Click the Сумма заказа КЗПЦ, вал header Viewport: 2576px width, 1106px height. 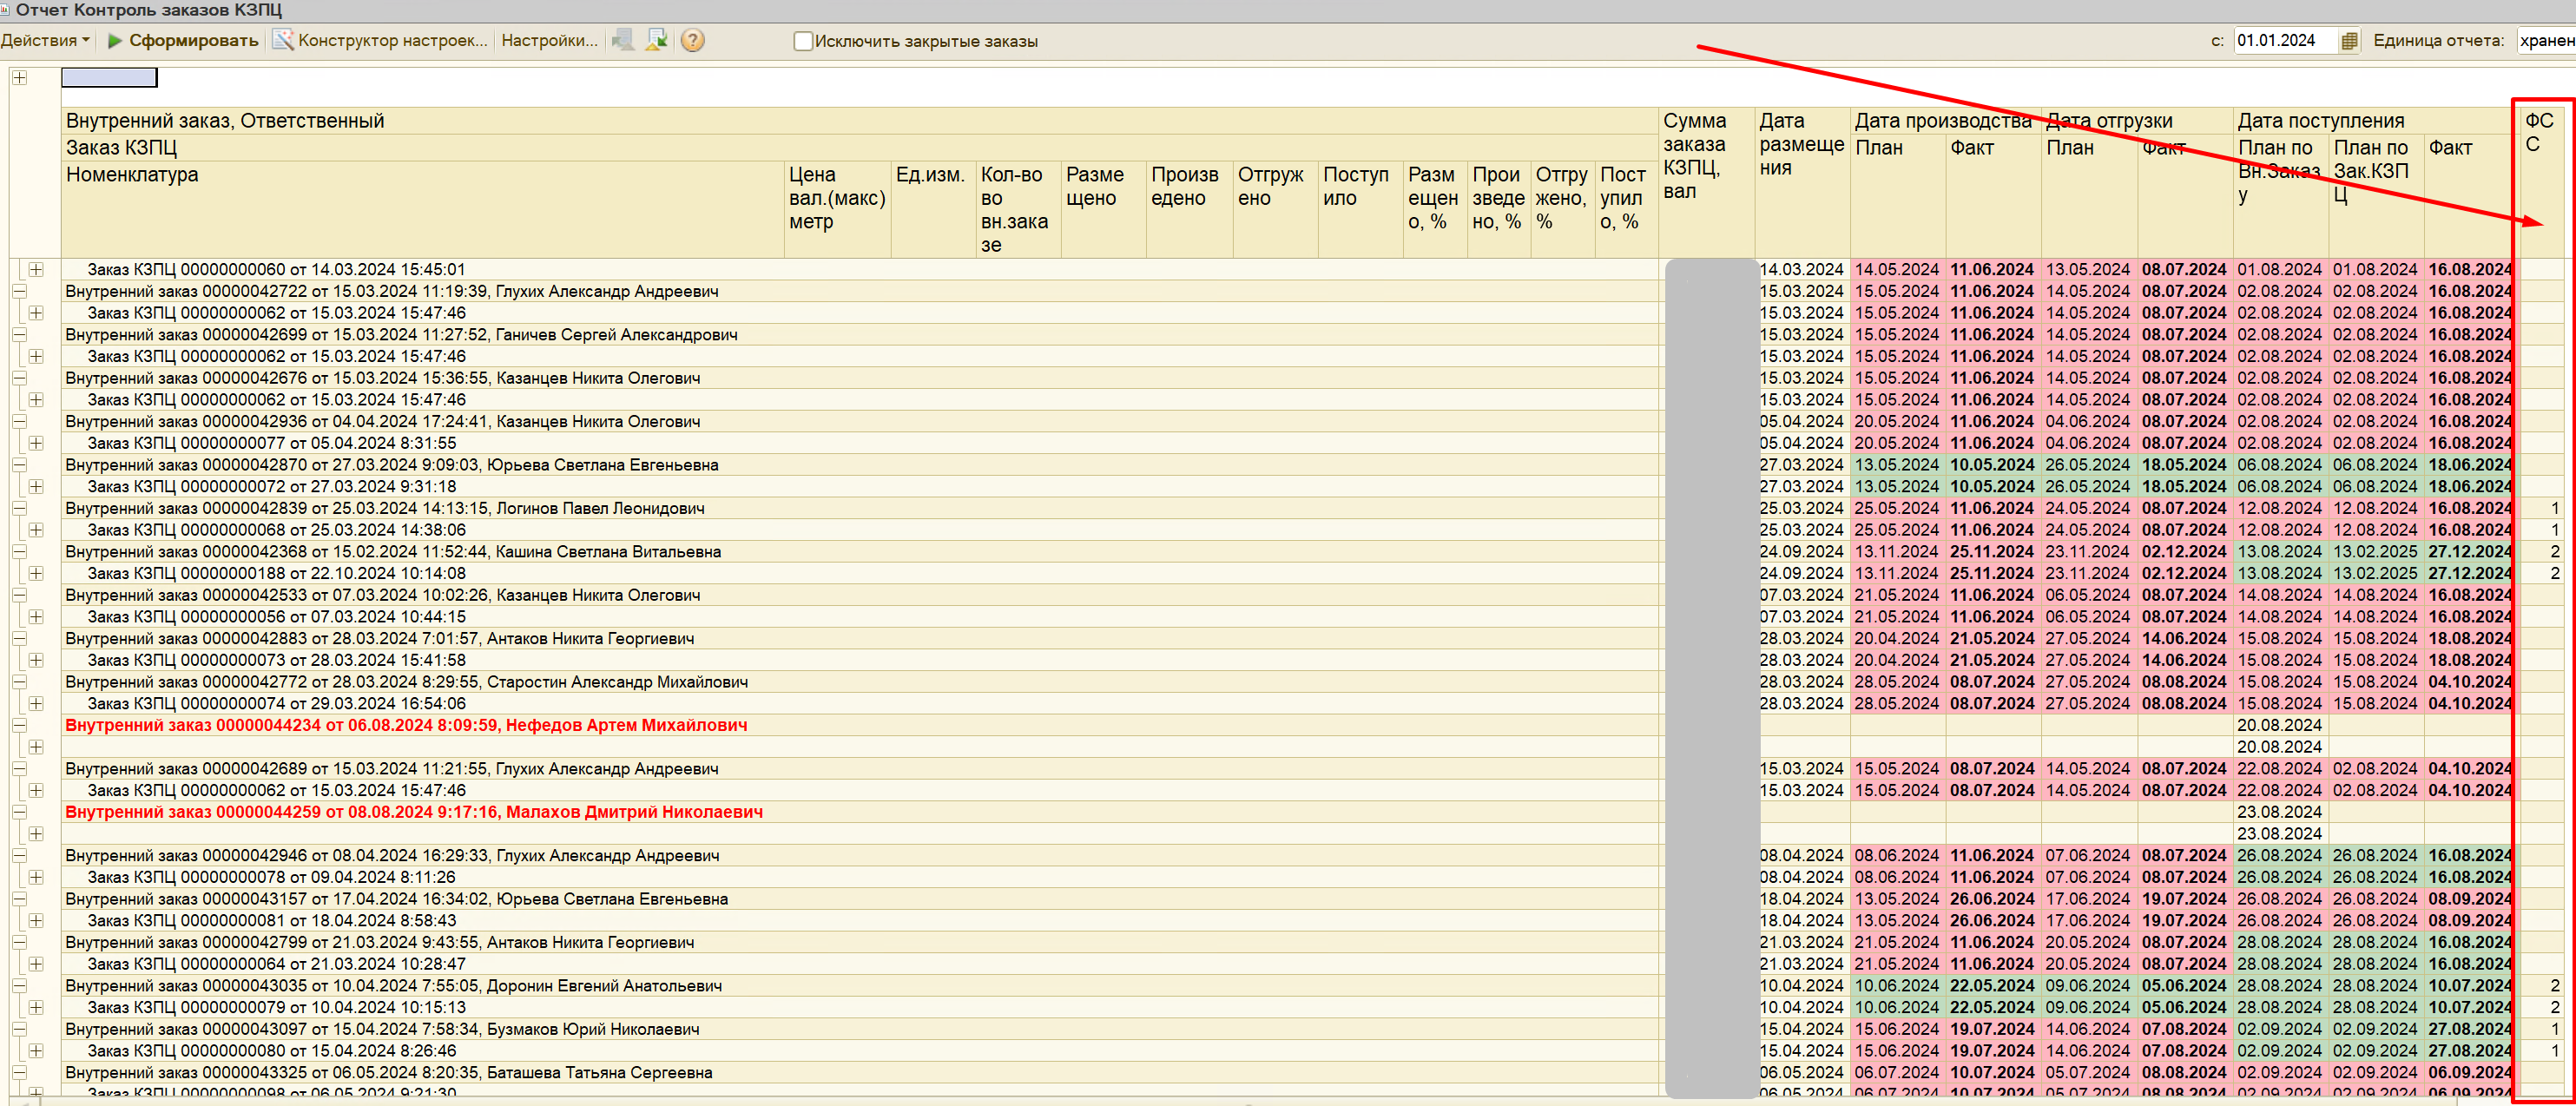tap(1706, 182)
